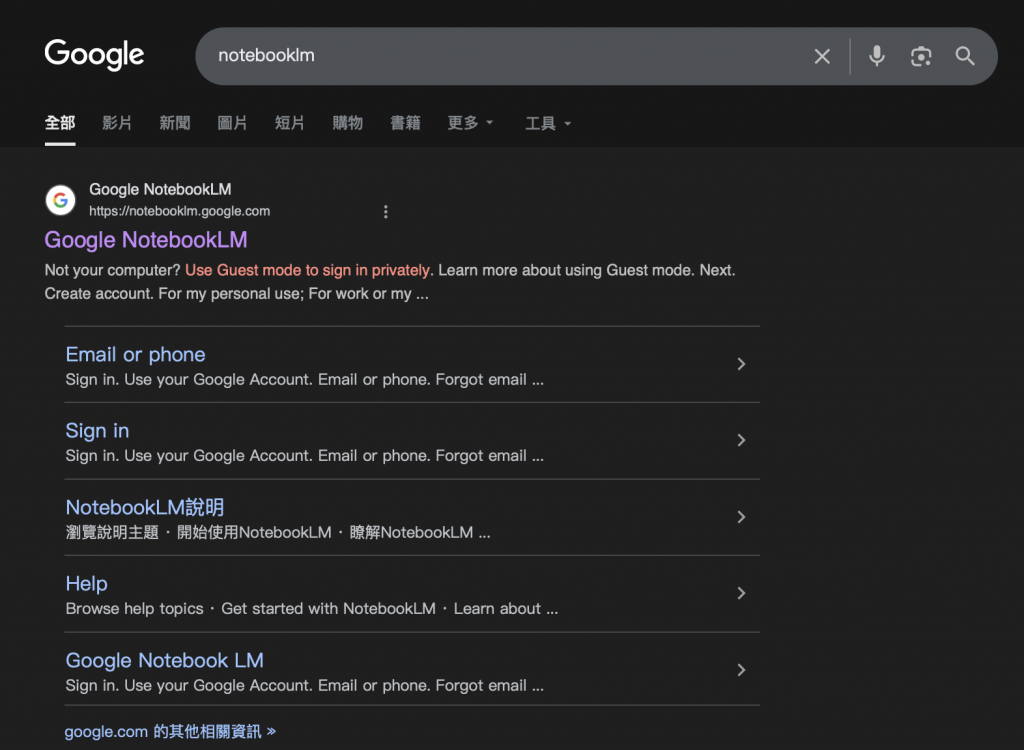Click google.com 的其他相關資訊 link
Viewport: 1024px width, 750px height.
click(x=170, y=731)
